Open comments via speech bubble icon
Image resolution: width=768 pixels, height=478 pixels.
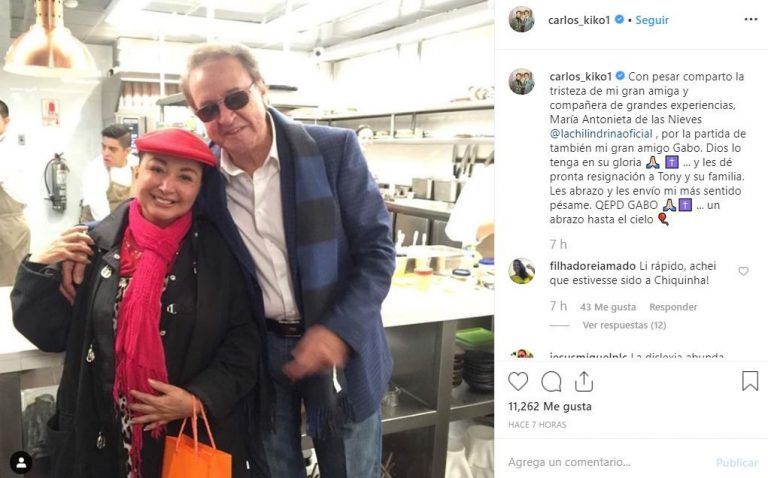coord(551,381)
